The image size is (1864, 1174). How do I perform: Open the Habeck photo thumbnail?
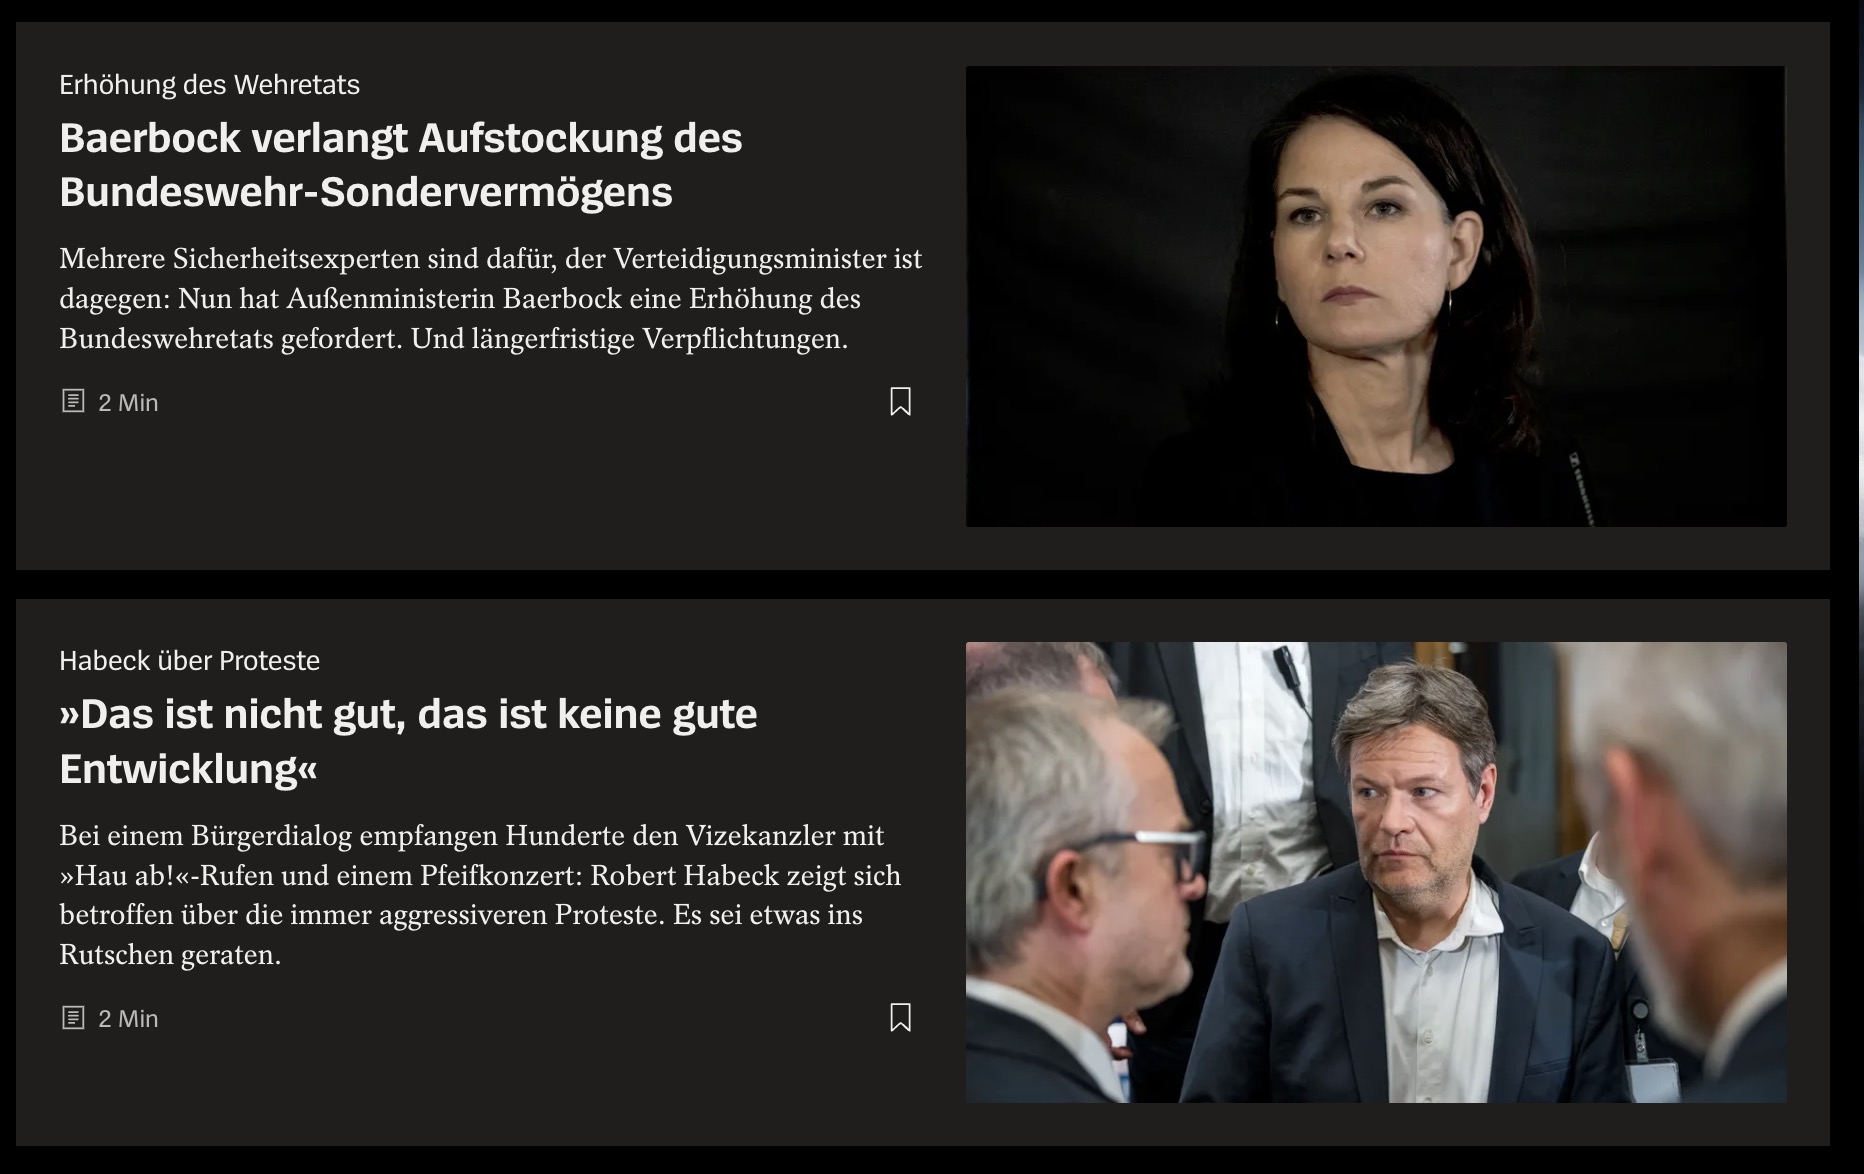[x=1376, y=872]
